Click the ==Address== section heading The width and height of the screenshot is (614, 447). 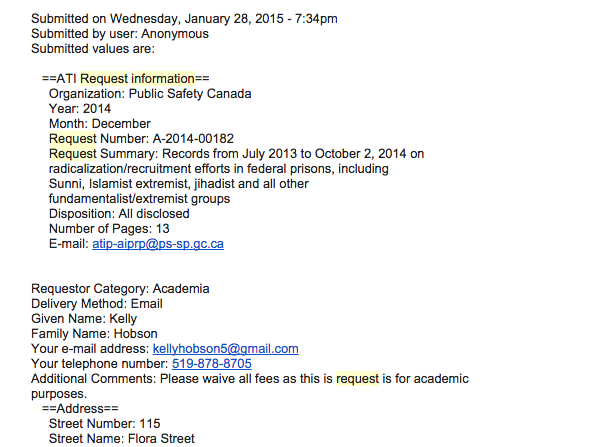(79, 408)
